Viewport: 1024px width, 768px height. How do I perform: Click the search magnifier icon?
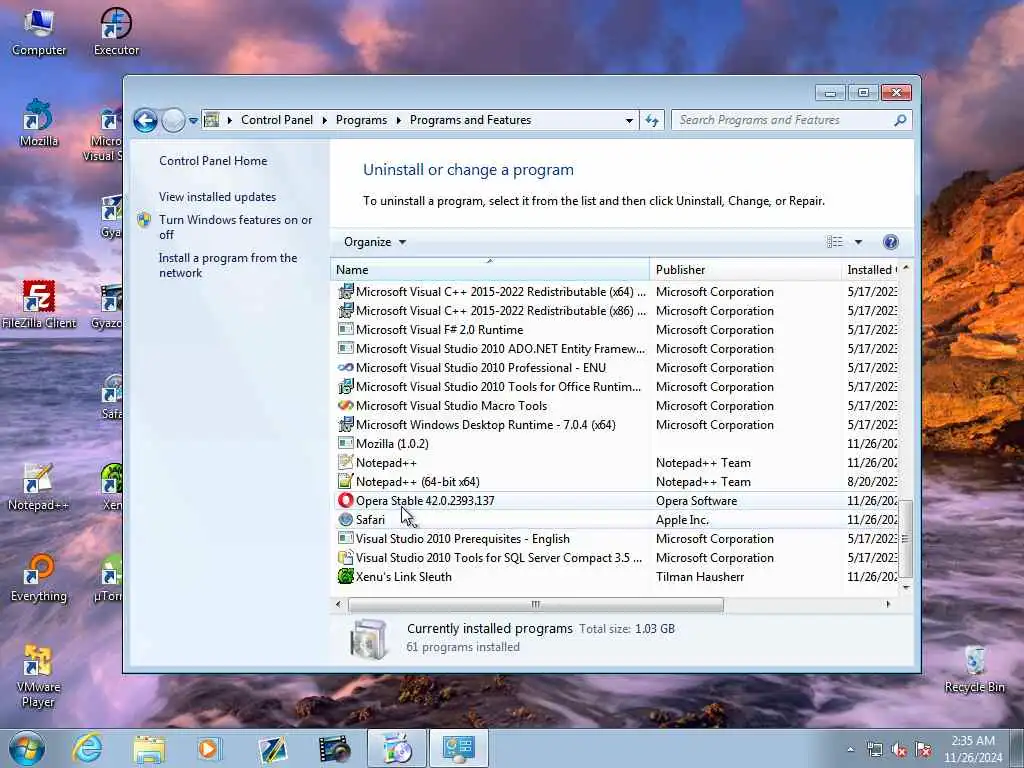[900, 120]
